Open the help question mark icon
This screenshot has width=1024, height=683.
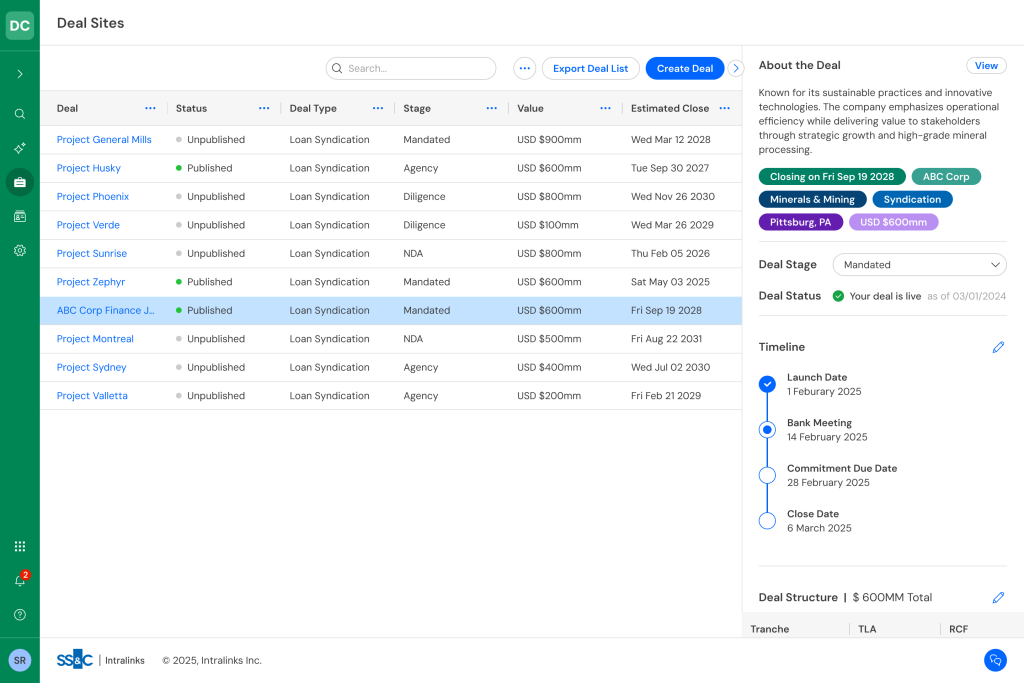tap(20, 614)
